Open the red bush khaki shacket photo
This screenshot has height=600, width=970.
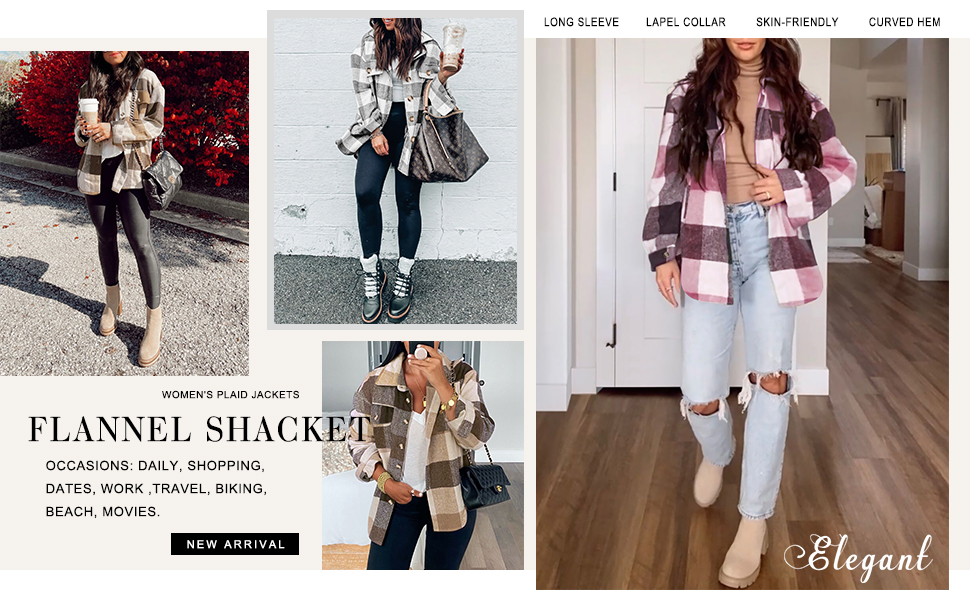[124, 213]
